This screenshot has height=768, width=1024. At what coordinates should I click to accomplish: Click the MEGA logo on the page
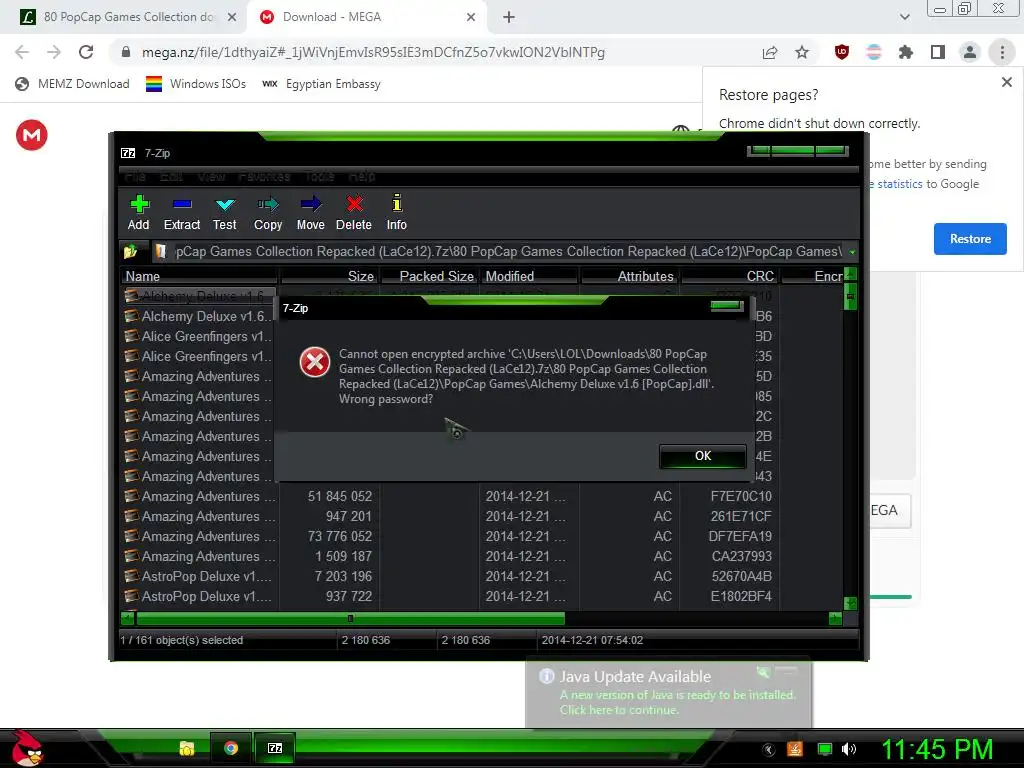tap(32, 135)
